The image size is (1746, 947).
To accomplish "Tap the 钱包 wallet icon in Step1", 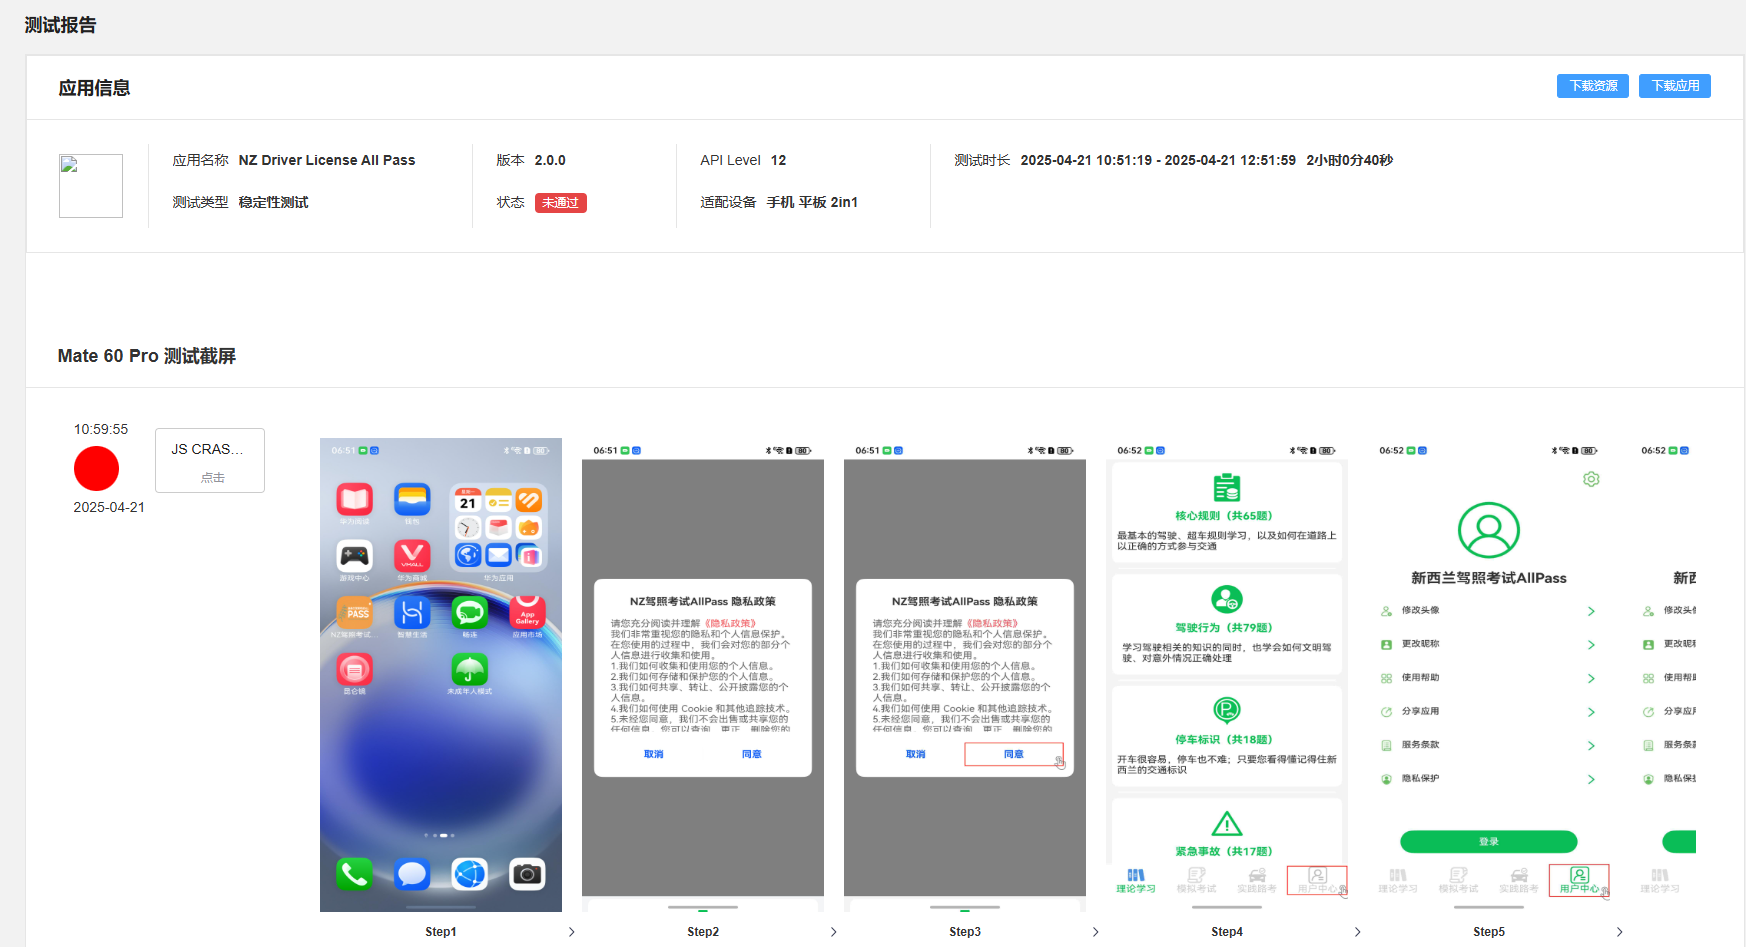I will [x=412, y=499].
